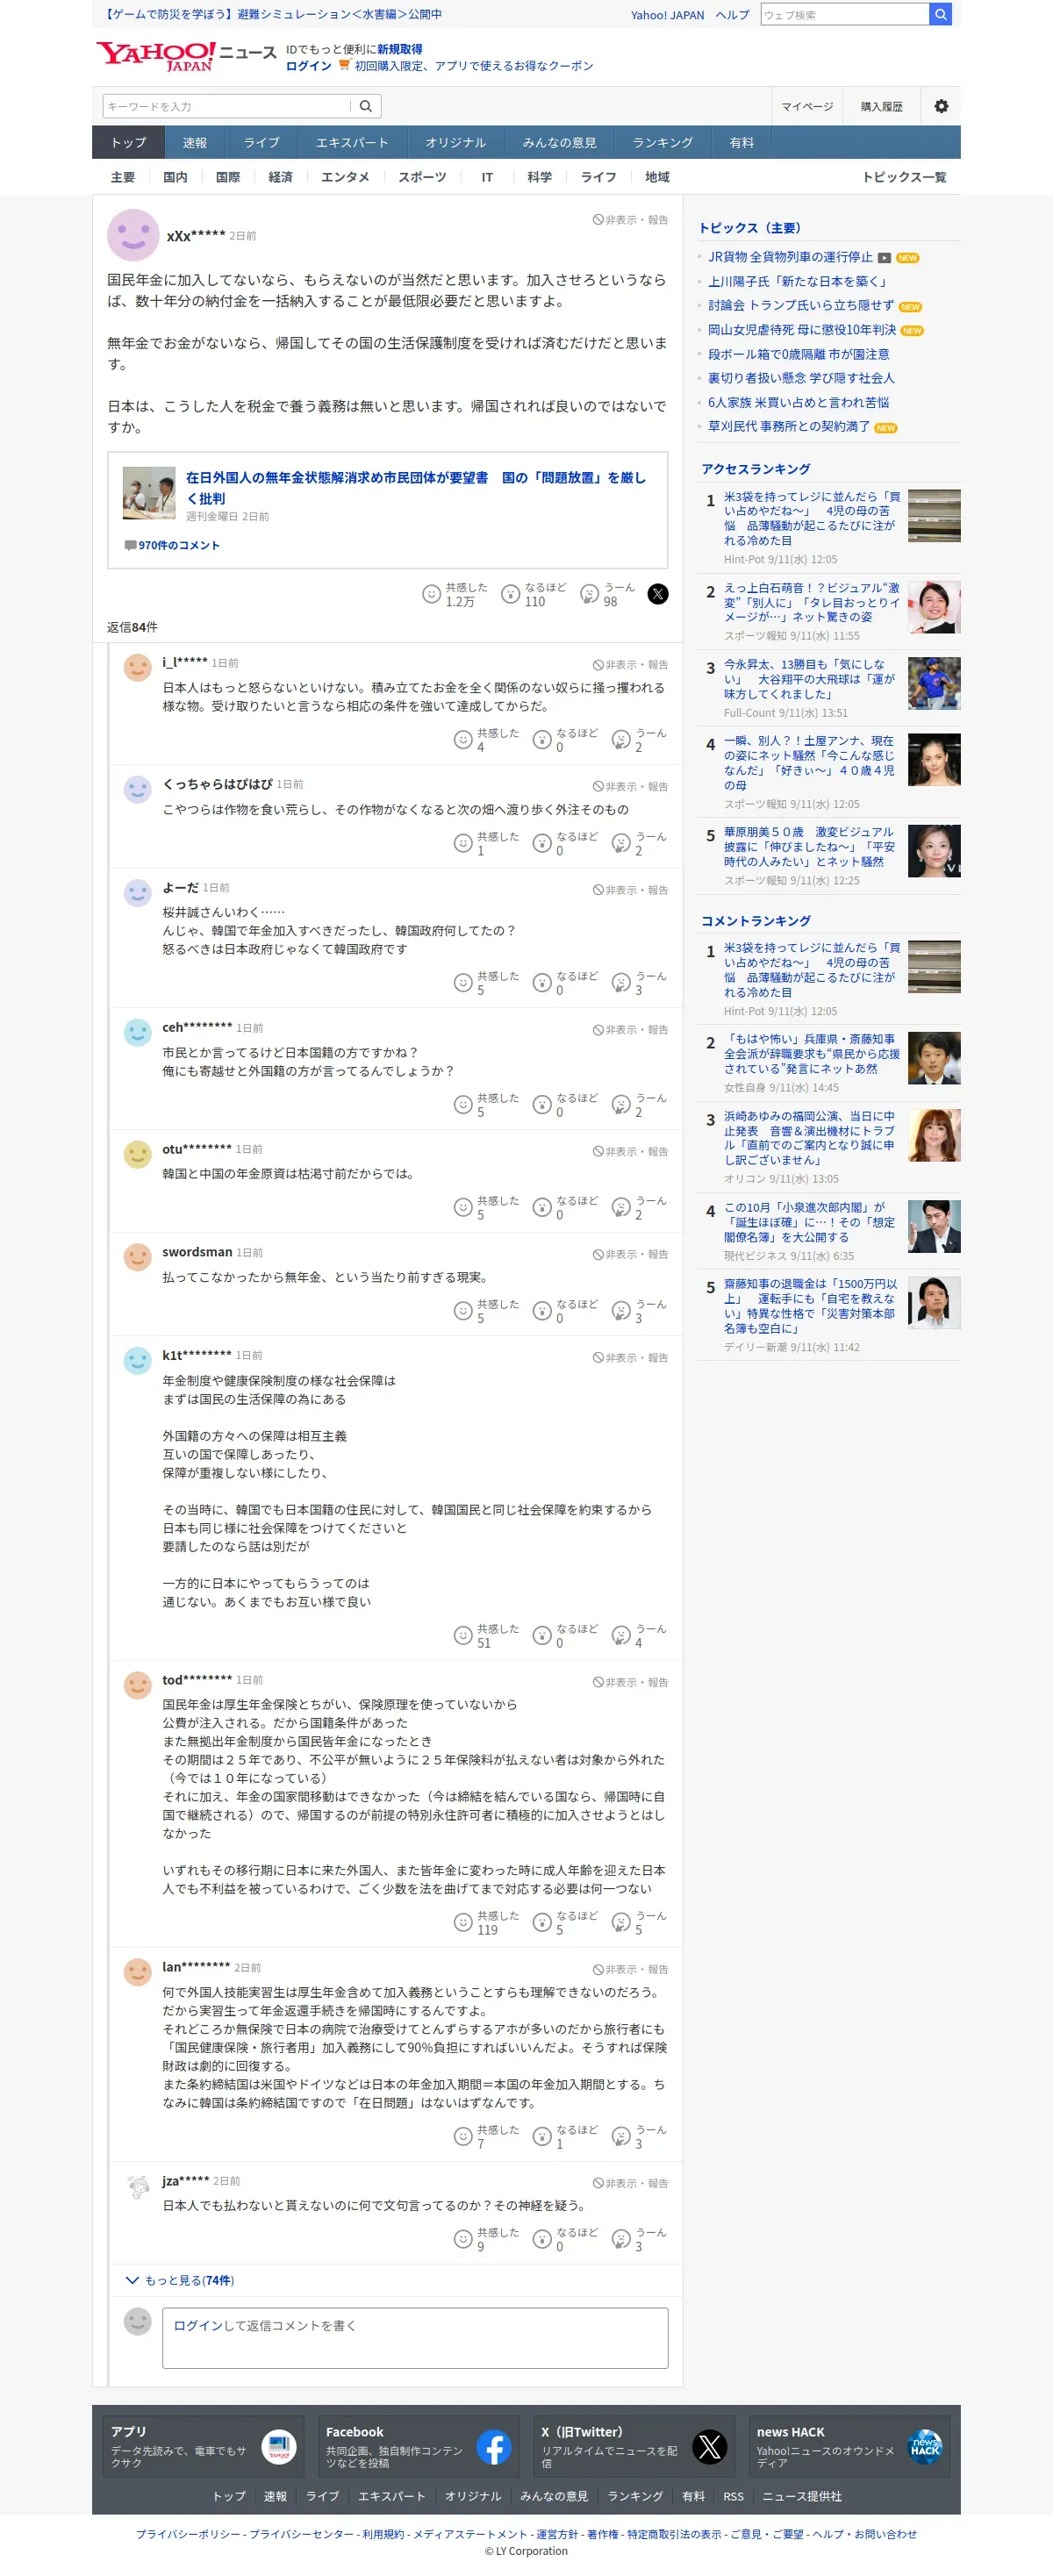Screen dimensions: 1053x2576
Task: Open settings via the gear icon
Action: point(941,106)
